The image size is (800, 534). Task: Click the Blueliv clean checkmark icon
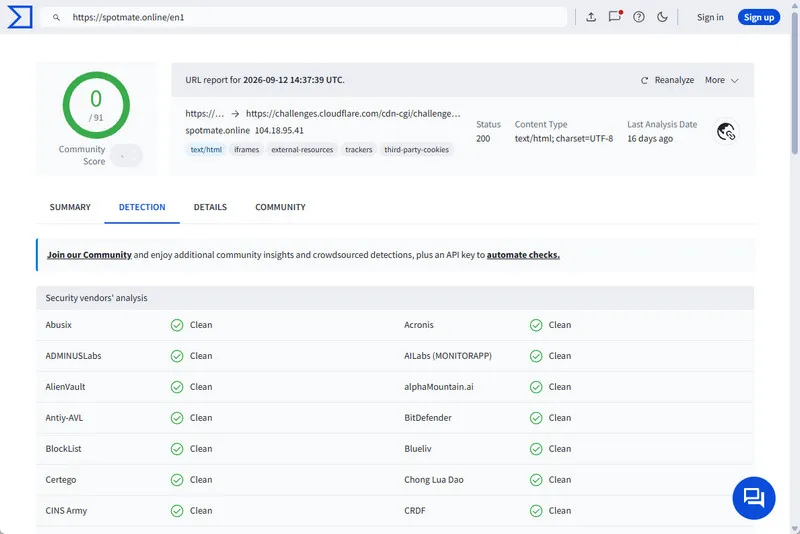click(536, 449)
